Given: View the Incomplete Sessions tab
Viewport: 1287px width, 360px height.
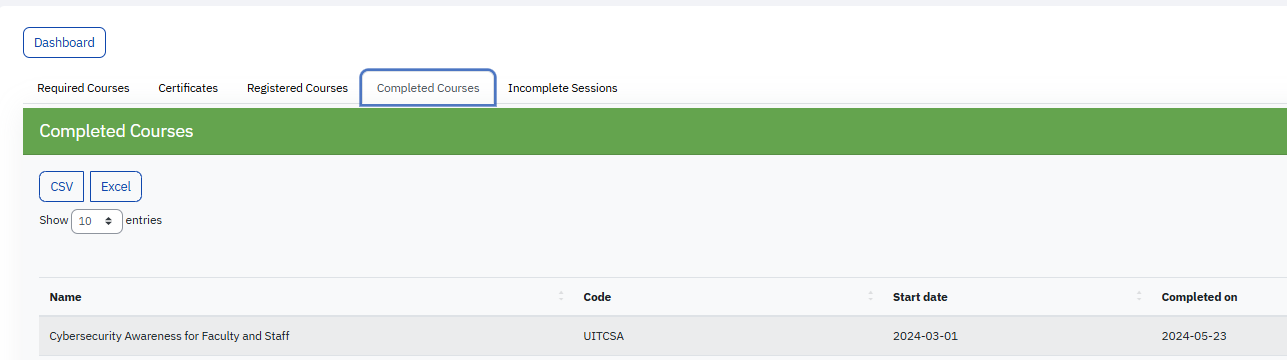Looking at the screenshot, I should [562, 88].
